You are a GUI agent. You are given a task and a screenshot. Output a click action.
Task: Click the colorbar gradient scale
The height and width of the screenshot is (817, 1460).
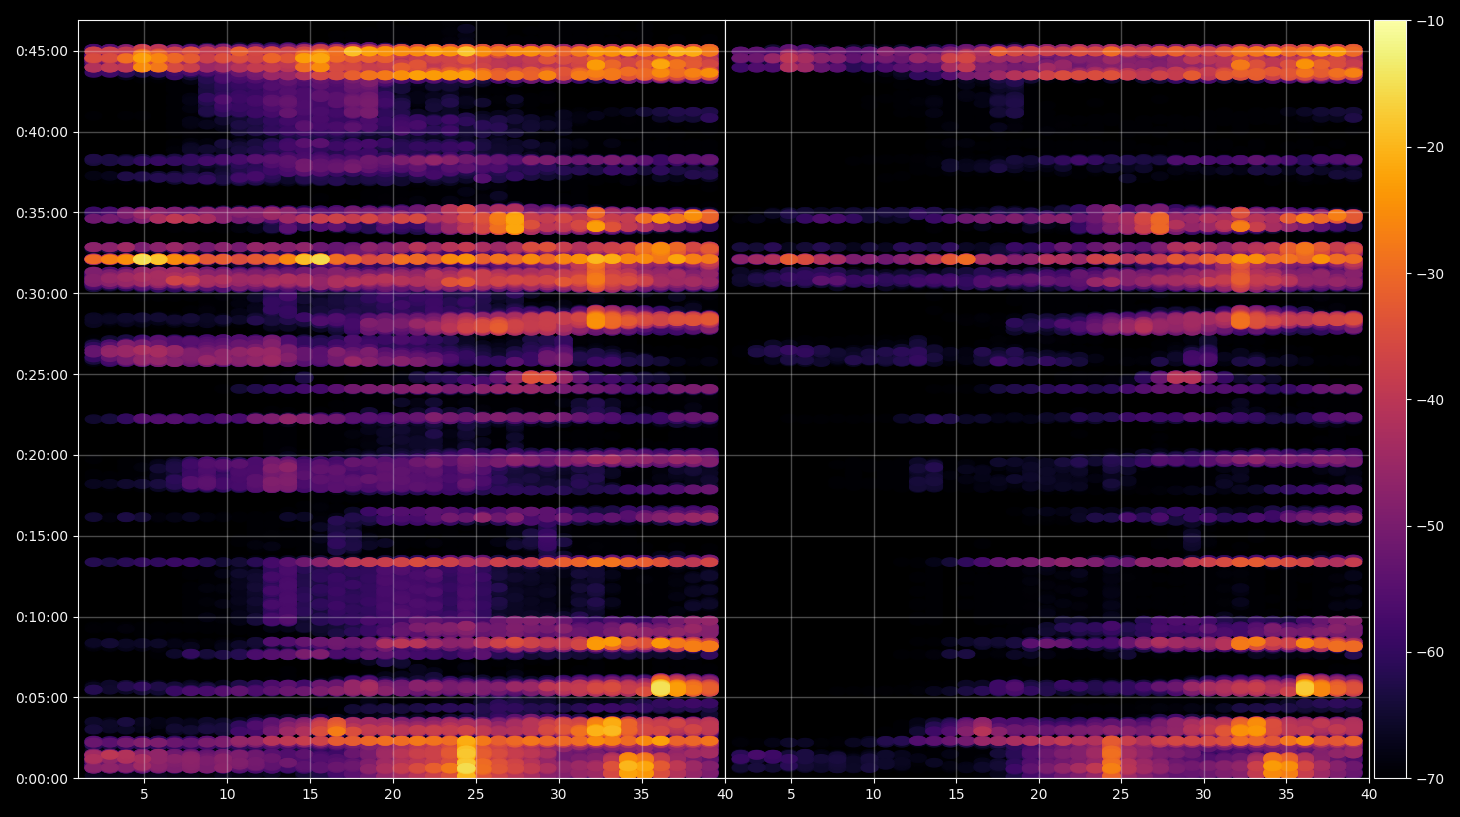(x=1390, y=399)
